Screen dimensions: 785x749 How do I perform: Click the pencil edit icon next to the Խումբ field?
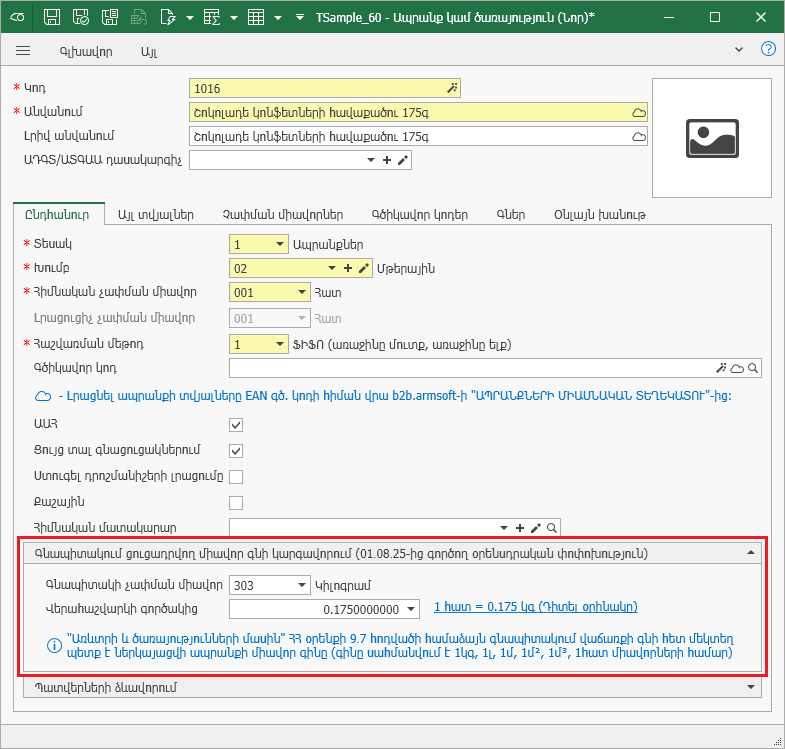coord(364,268)
